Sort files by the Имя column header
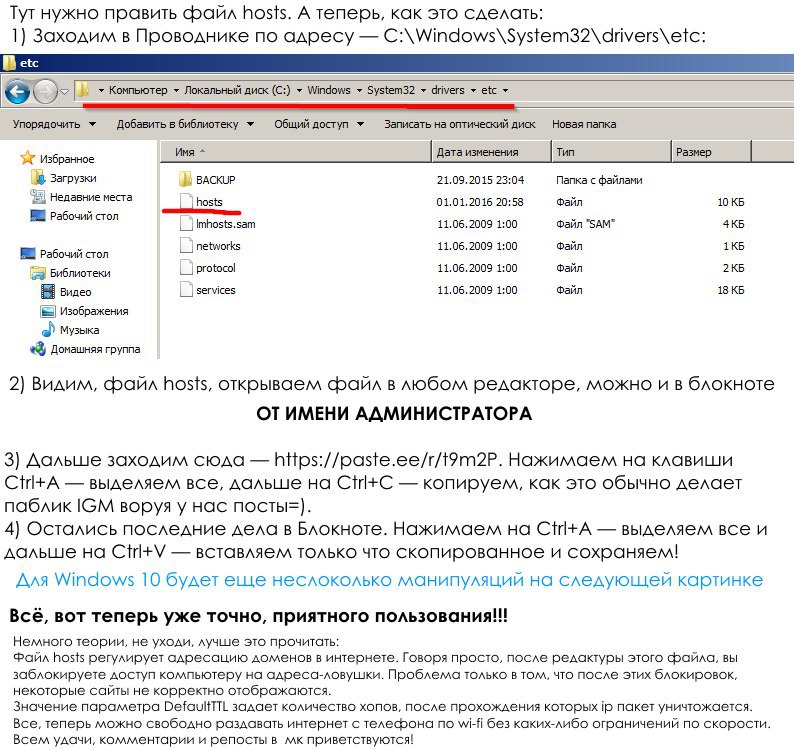794x750 pixels. (x=185, y=152)
